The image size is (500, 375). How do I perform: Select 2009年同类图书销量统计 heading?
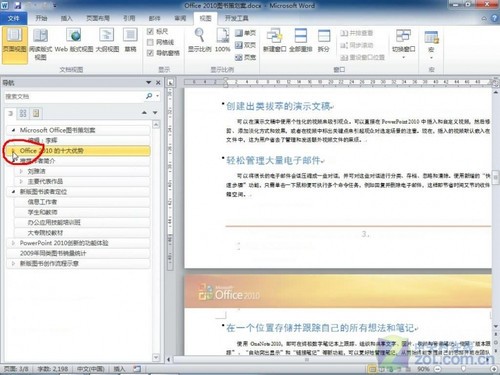tap(79, 253)
